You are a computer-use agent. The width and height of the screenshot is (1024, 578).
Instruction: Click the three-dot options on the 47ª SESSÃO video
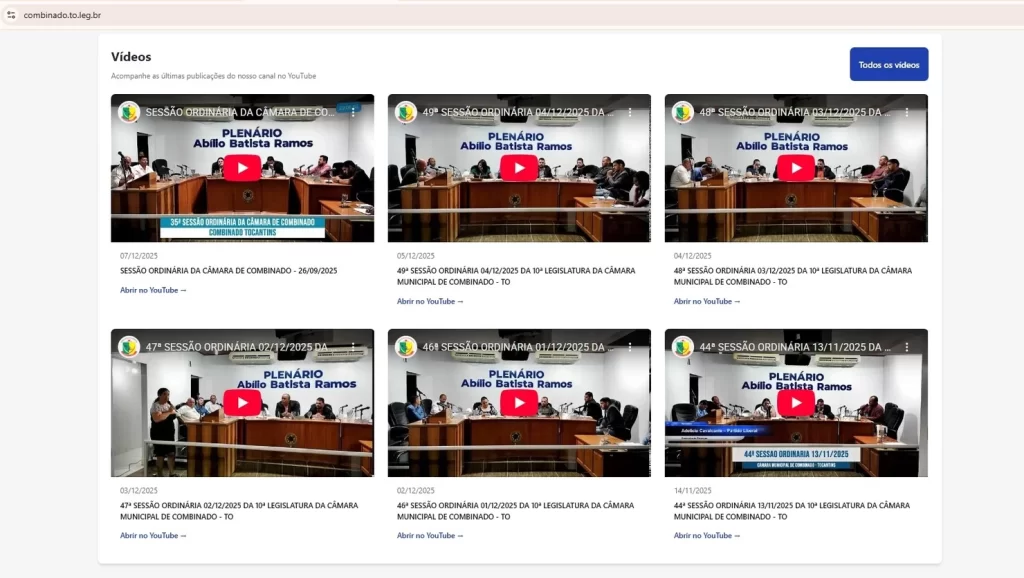[x=351, y=347]
